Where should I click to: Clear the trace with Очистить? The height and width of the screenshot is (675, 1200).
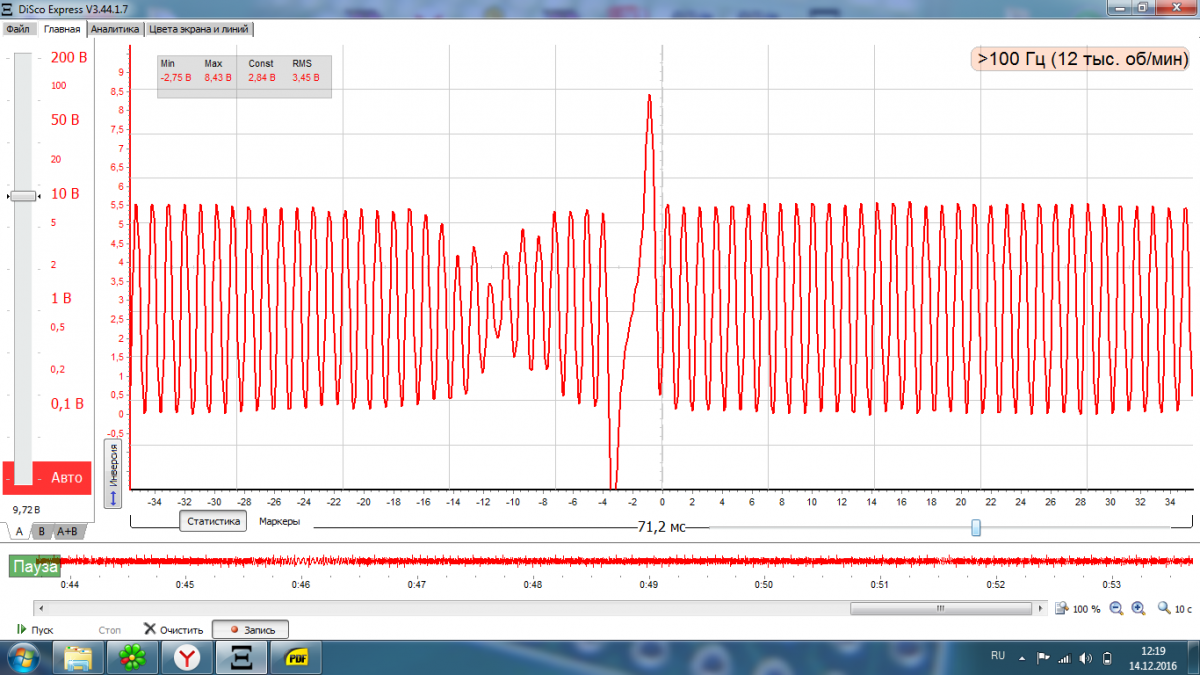point(174,630)
